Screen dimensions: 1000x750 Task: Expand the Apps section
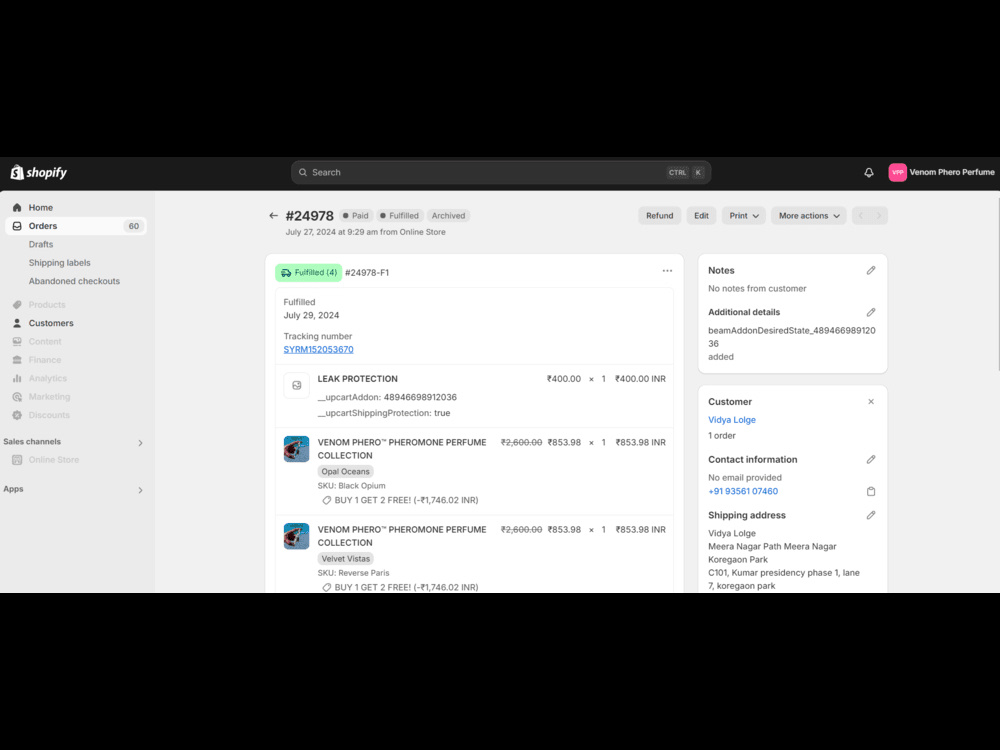pos(140,490)
